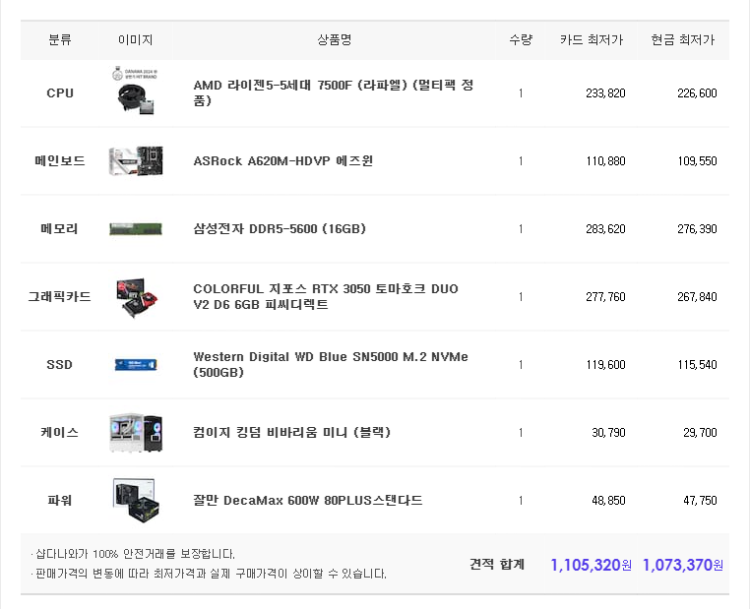This screenshot has height=609, width=750.
Task: Click the cash total price 1,073,370원
Action: pyautogui.click(x=682, y=565)
